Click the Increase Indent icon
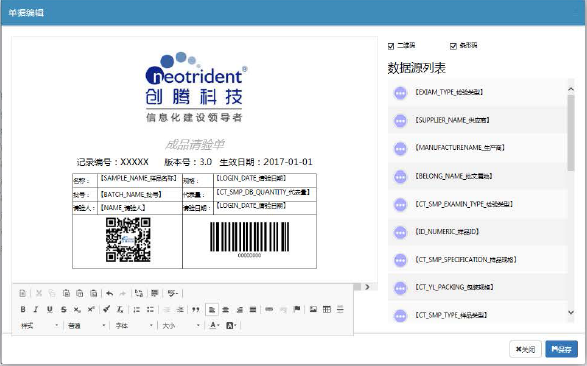Viewport: 587px width, 366px height. pos(180,309)
